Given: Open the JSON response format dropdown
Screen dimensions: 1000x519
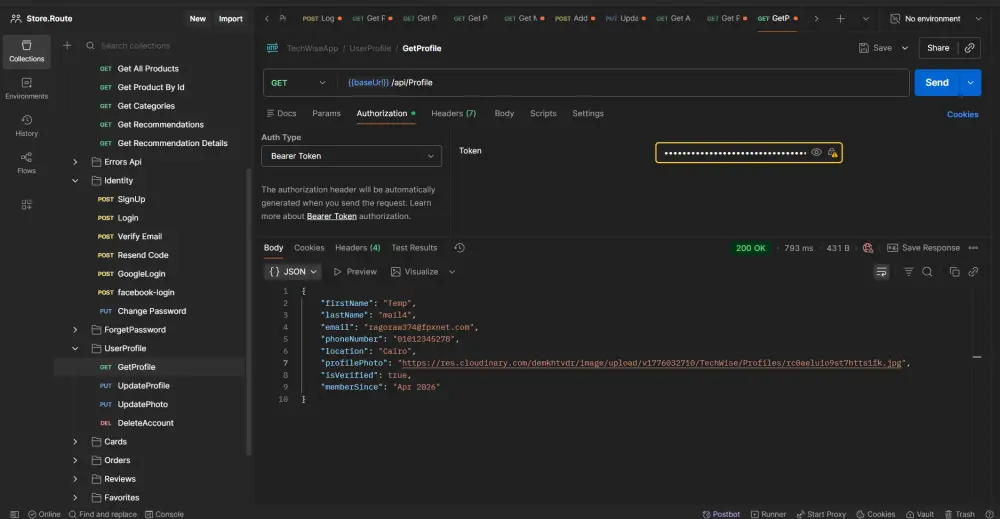Looking at the screenshot, I should tap(293, 272).
